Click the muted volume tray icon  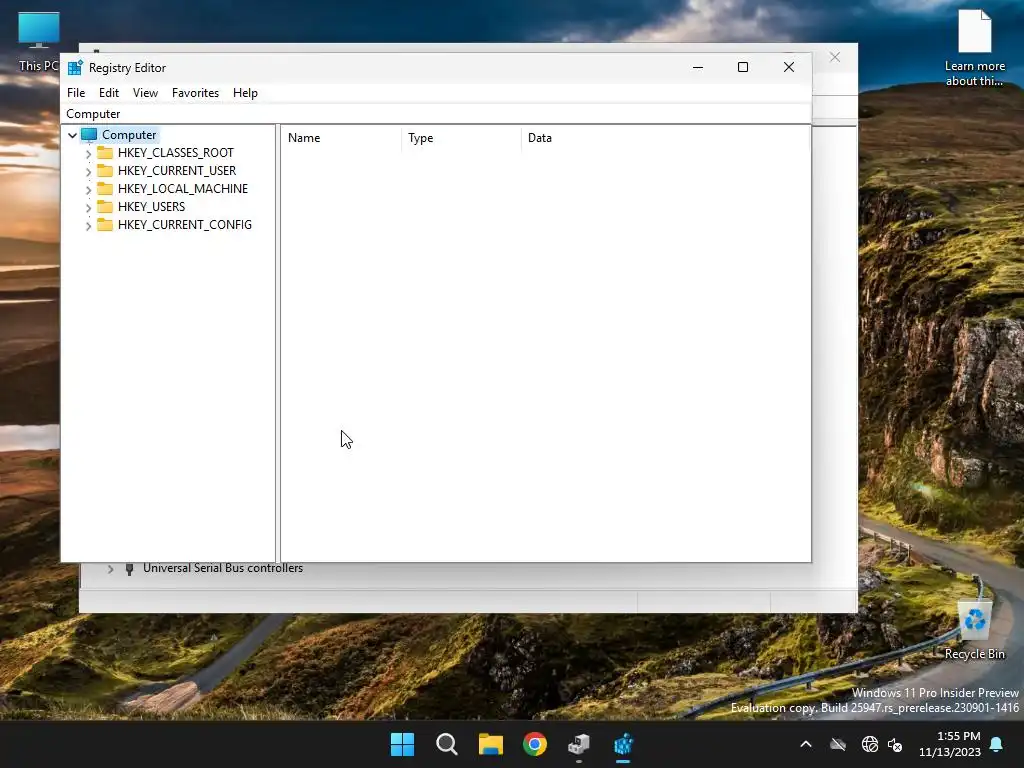pyautogui.click(x=895, y=744)
